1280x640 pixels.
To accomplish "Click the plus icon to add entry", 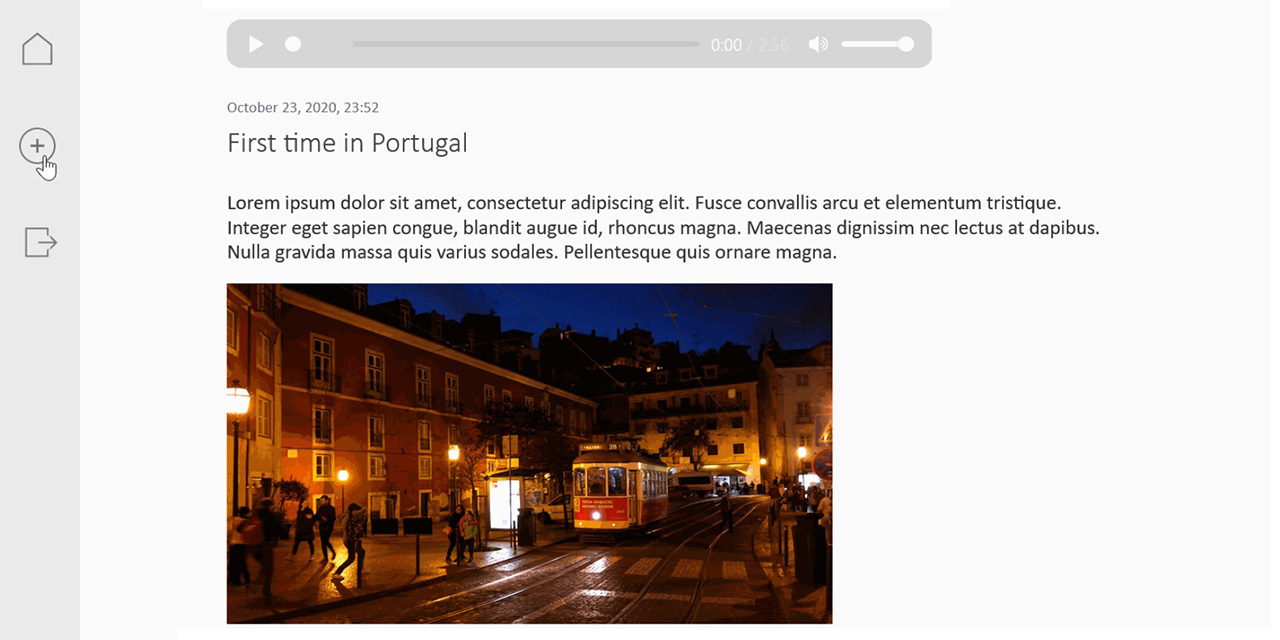I will (37, 147).
